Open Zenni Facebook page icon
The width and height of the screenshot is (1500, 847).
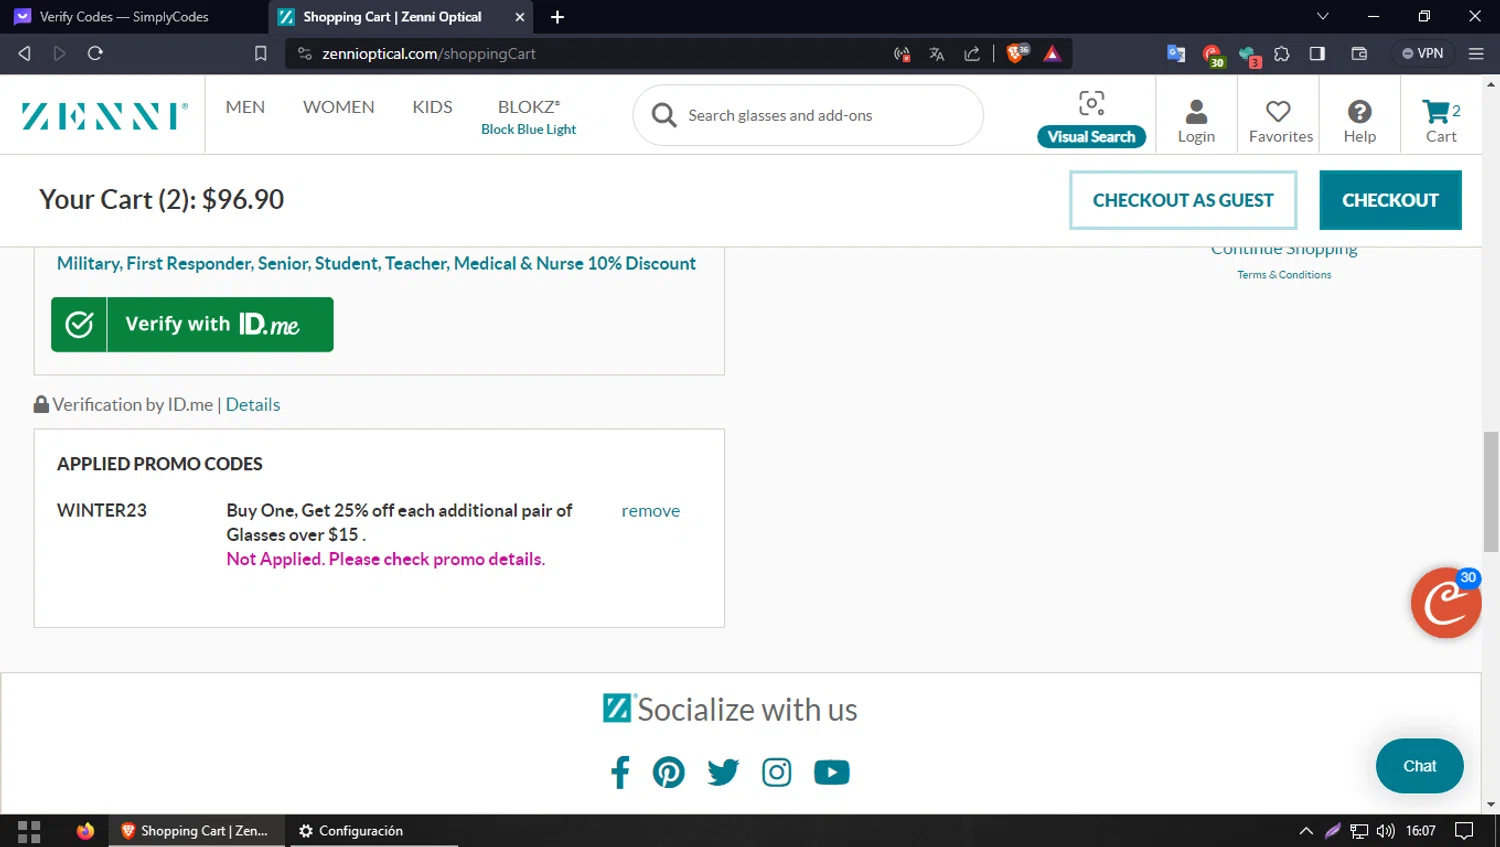(620, 772)
